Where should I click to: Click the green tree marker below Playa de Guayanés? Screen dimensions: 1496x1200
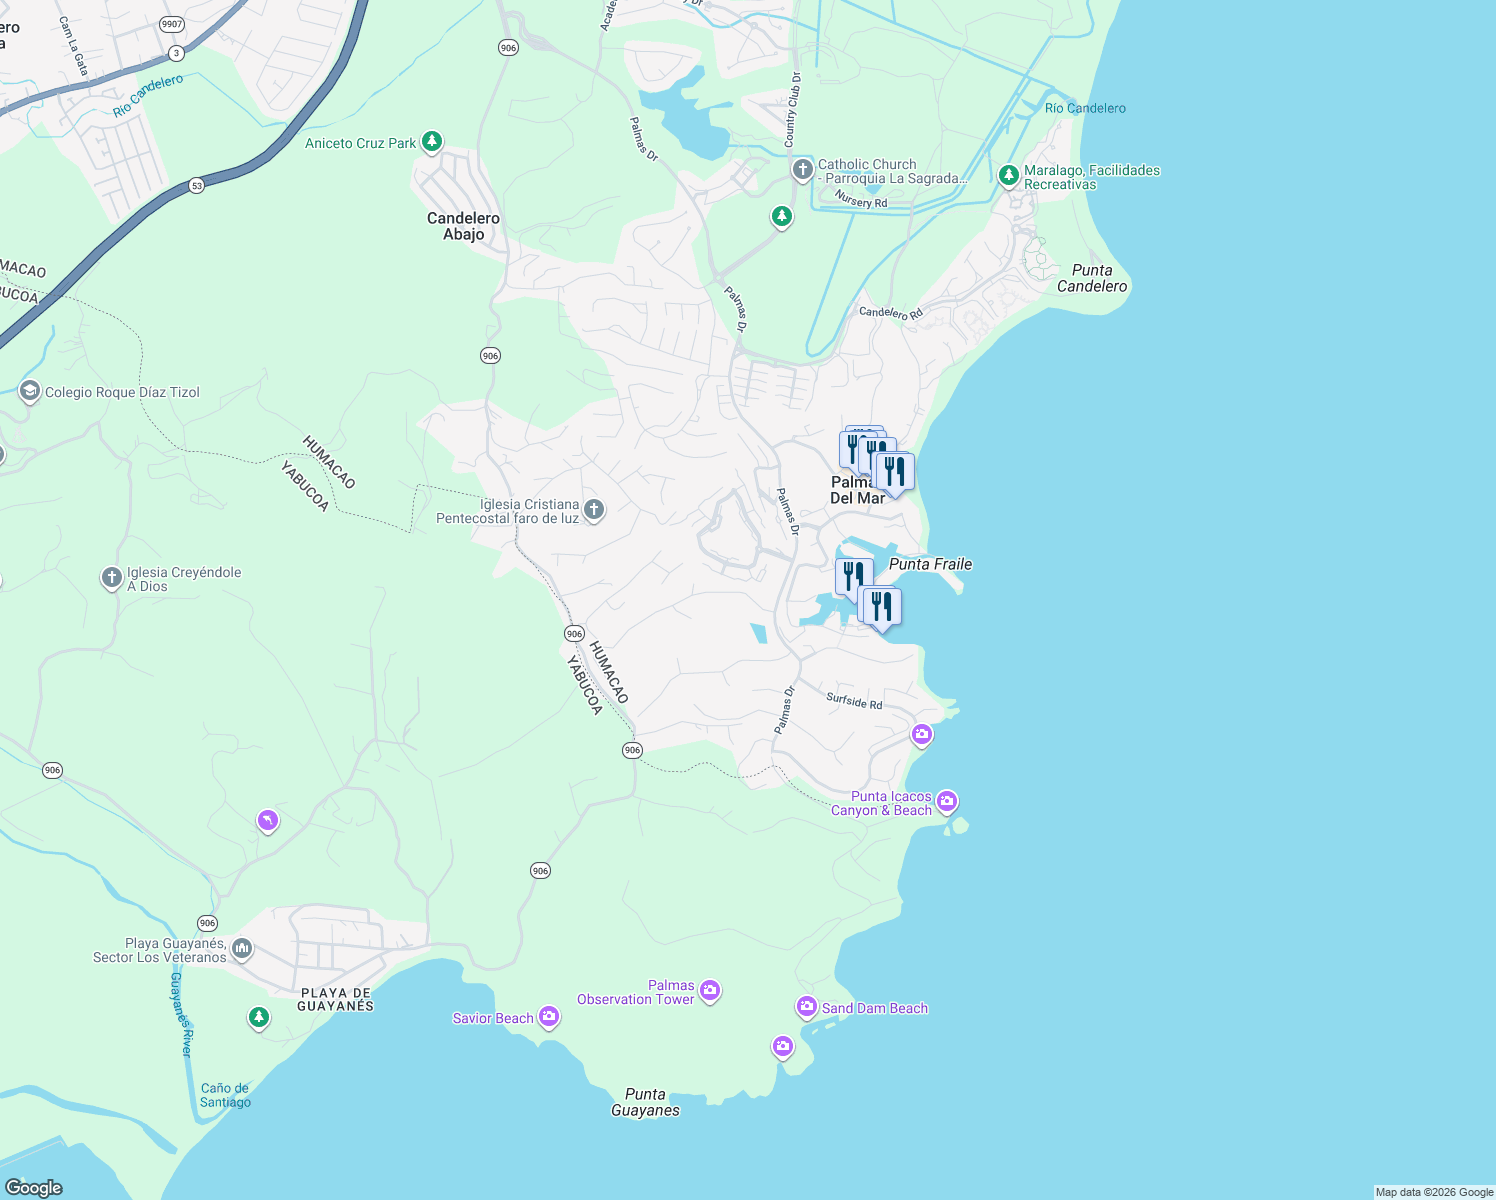[x=258, y=1017]
